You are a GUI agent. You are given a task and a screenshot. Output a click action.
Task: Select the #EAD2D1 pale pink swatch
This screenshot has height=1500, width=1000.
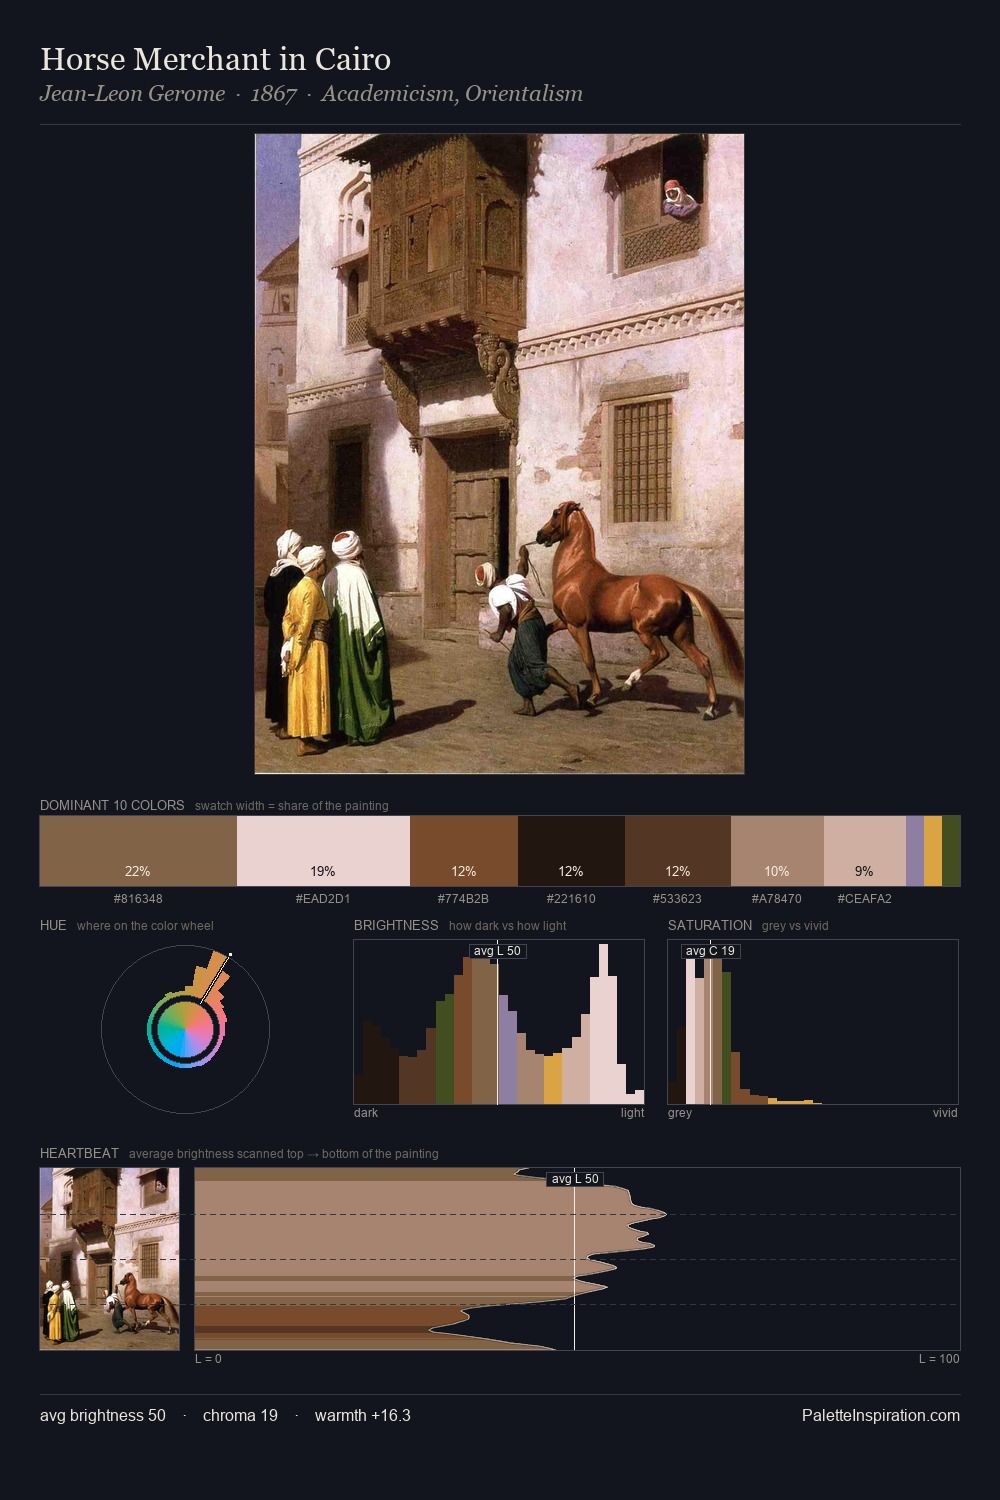(x=323, y=851)
